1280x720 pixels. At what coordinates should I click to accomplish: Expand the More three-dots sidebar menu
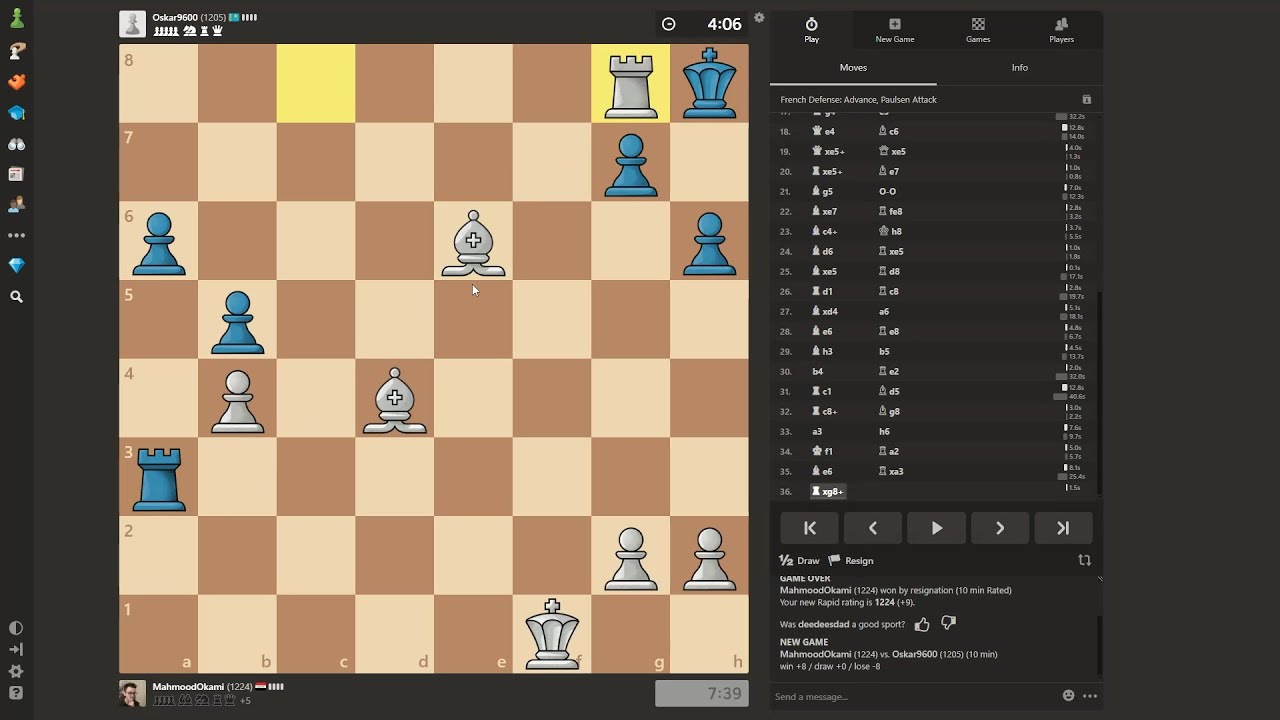(x=16, y=236)
